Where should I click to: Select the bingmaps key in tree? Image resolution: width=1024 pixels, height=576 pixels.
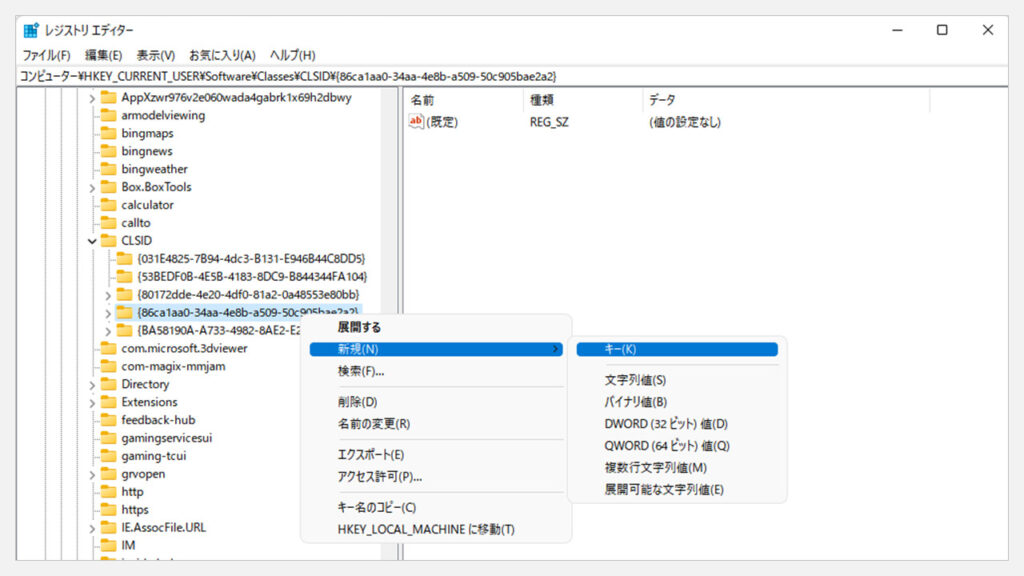147,133
